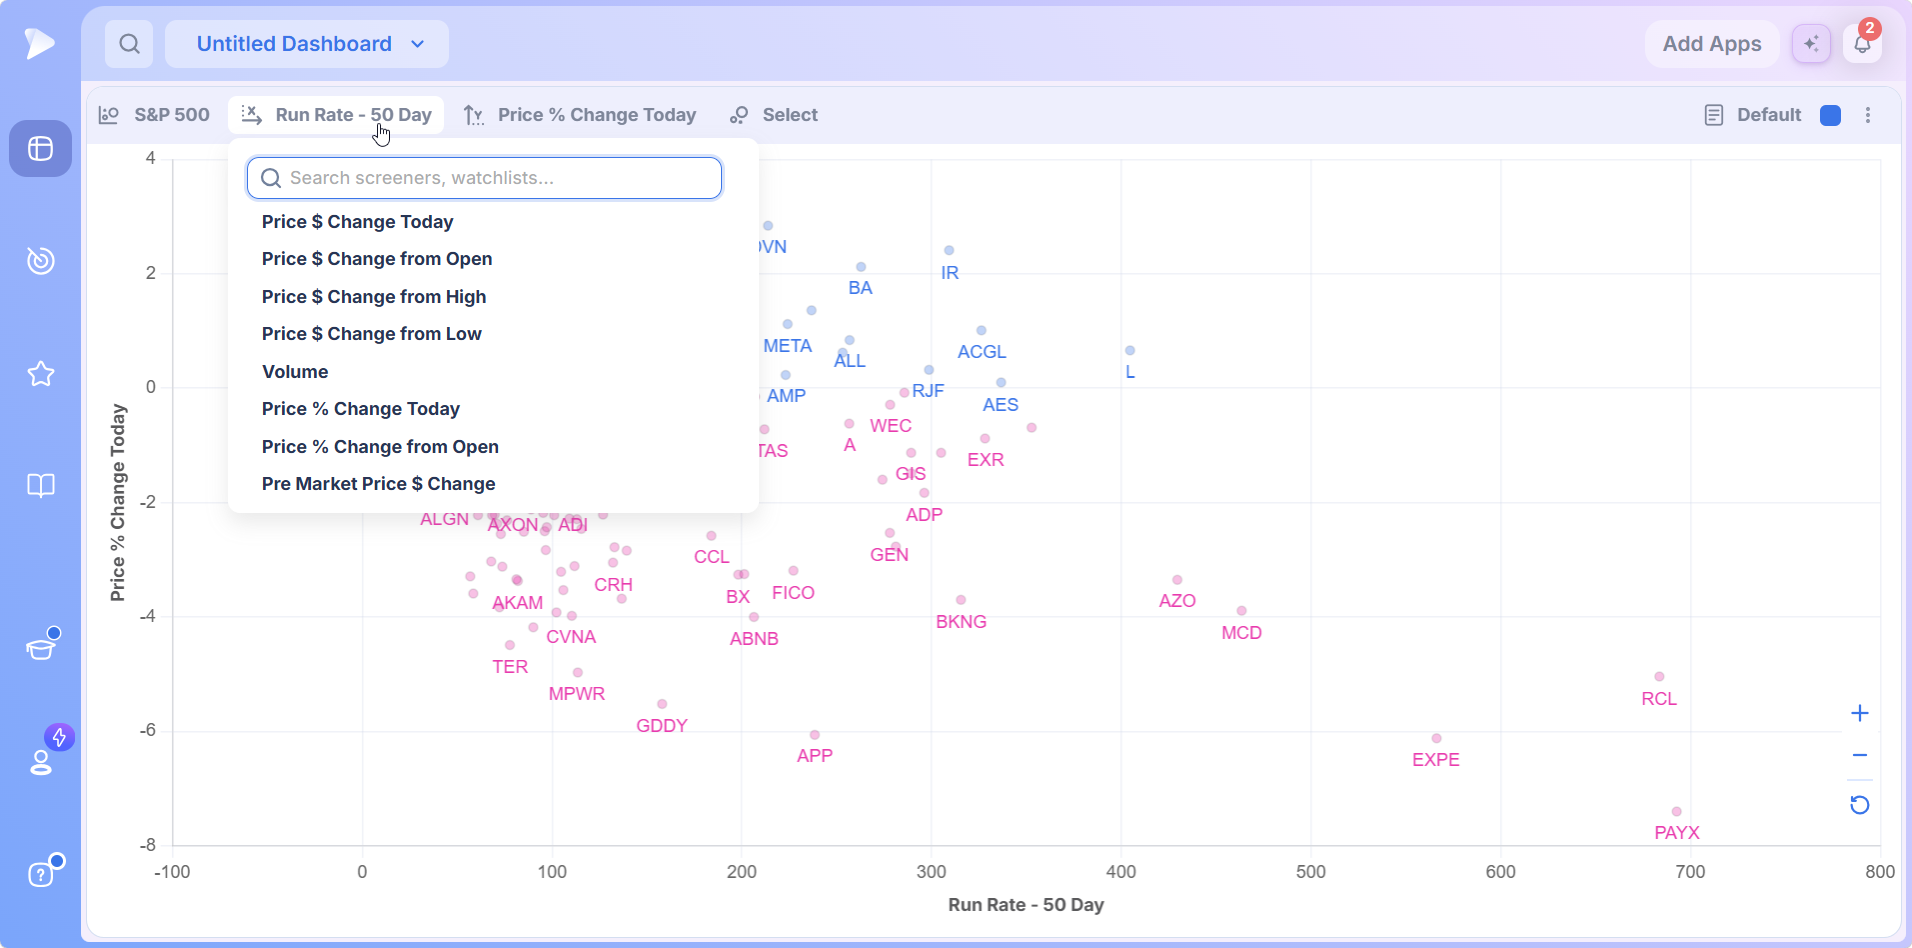Click the AI sparkle button

(x=1811, y=44)
